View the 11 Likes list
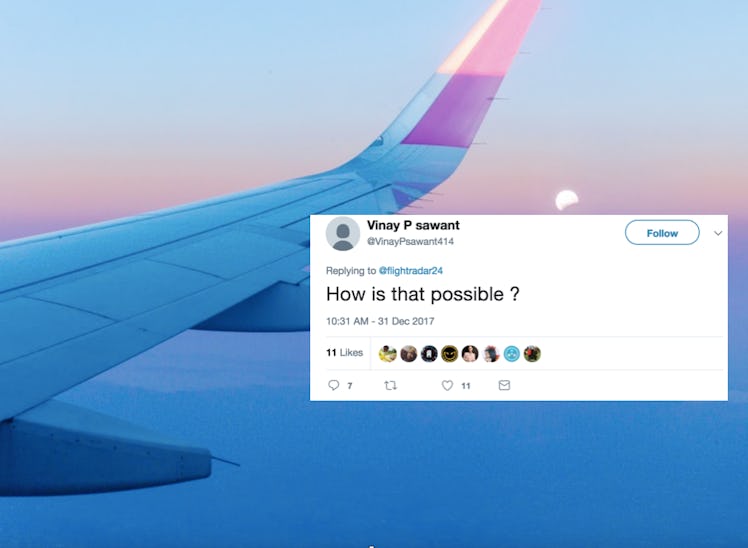 (344, 352)
